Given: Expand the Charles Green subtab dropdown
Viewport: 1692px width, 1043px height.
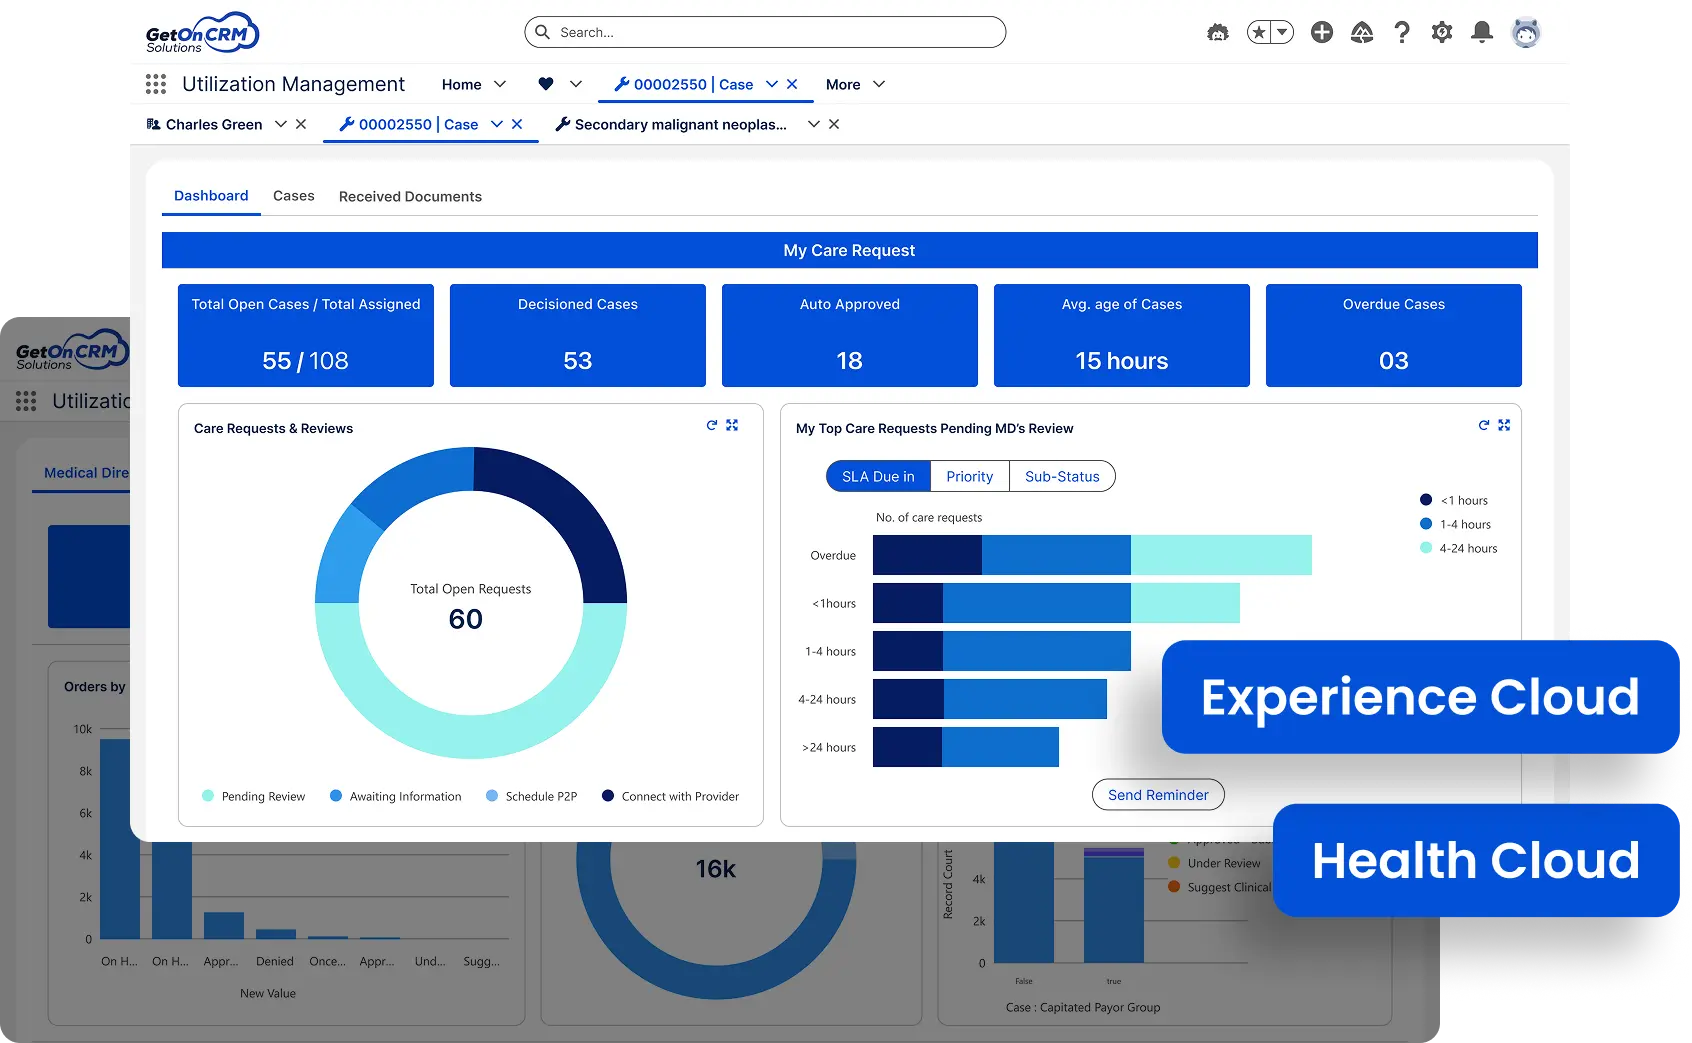Looking at the screenshot, I should [x=279, y=124].
